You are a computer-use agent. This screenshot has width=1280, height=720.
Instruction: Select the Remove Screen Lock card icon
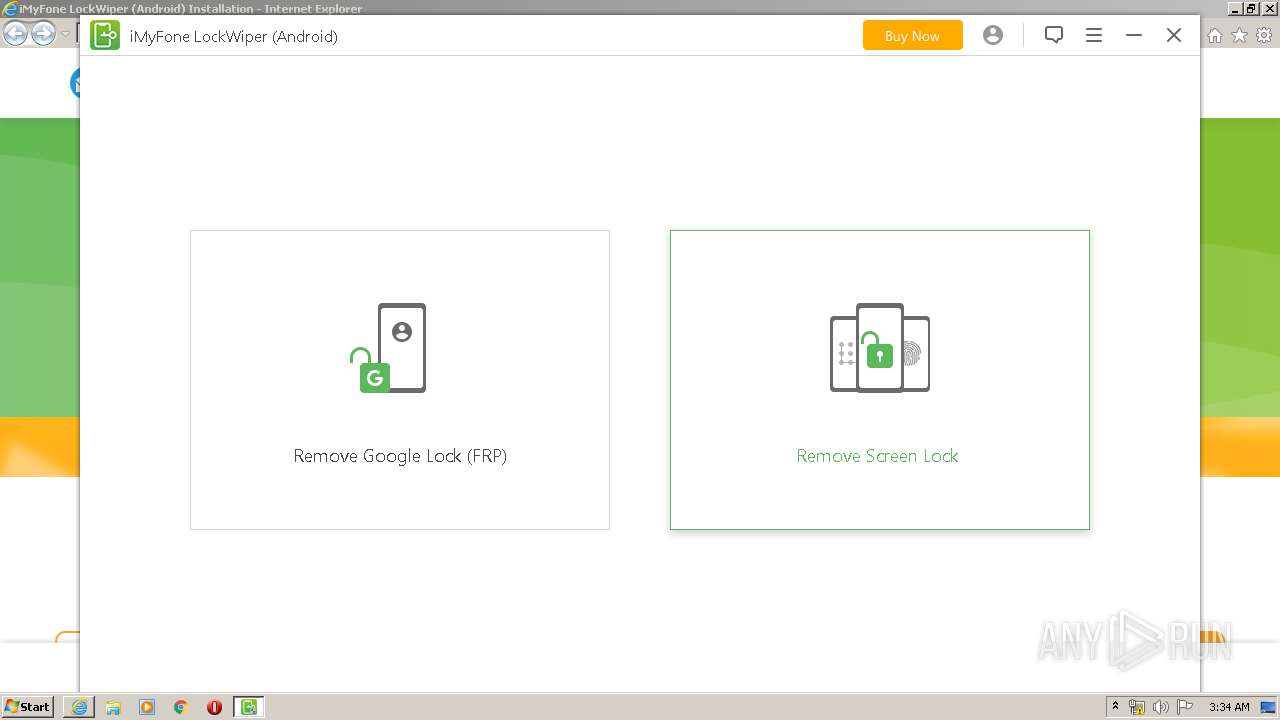[x=880, y=348]
